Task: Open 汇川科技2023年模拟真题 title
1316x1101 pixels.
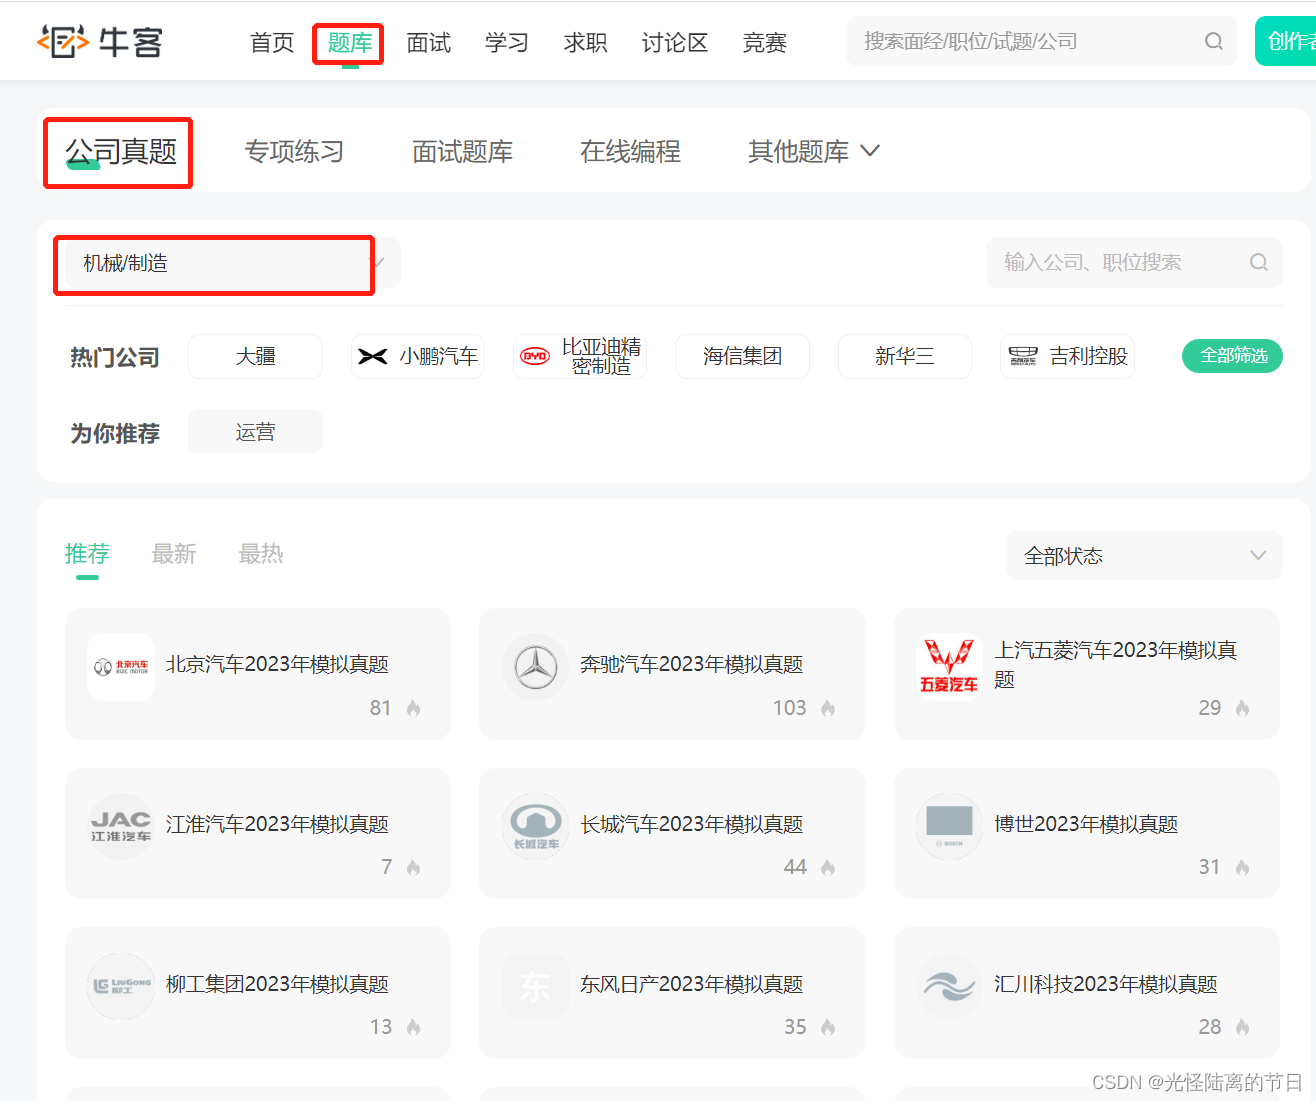Action: (x=1106, y=984)
